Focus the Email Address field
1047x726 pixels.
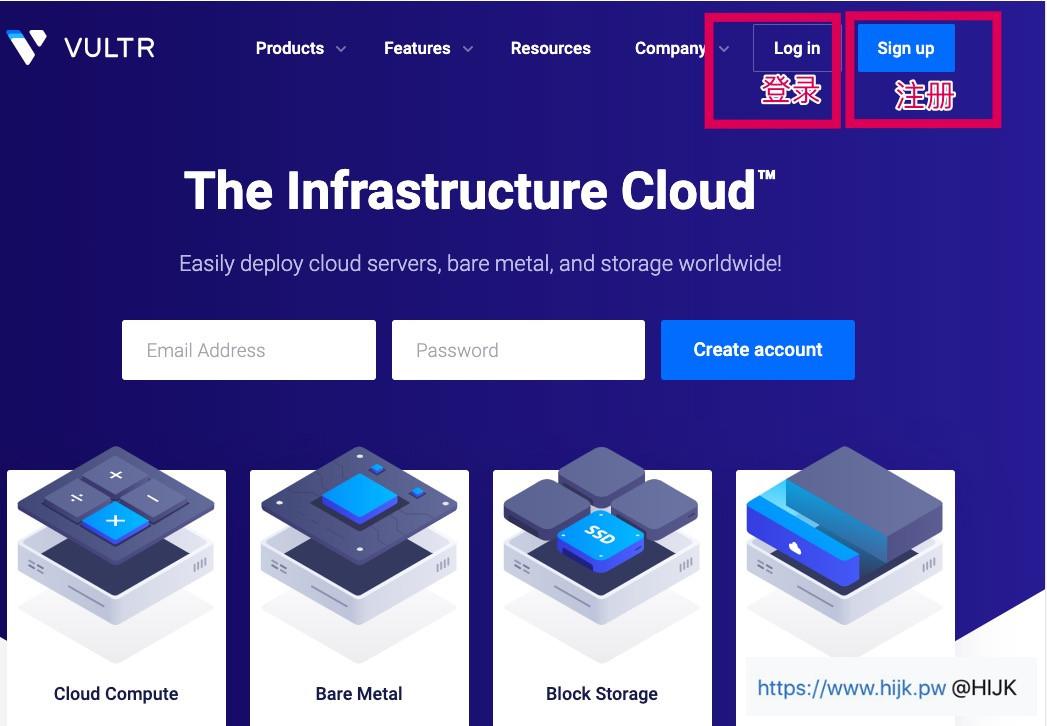(249, 350)
